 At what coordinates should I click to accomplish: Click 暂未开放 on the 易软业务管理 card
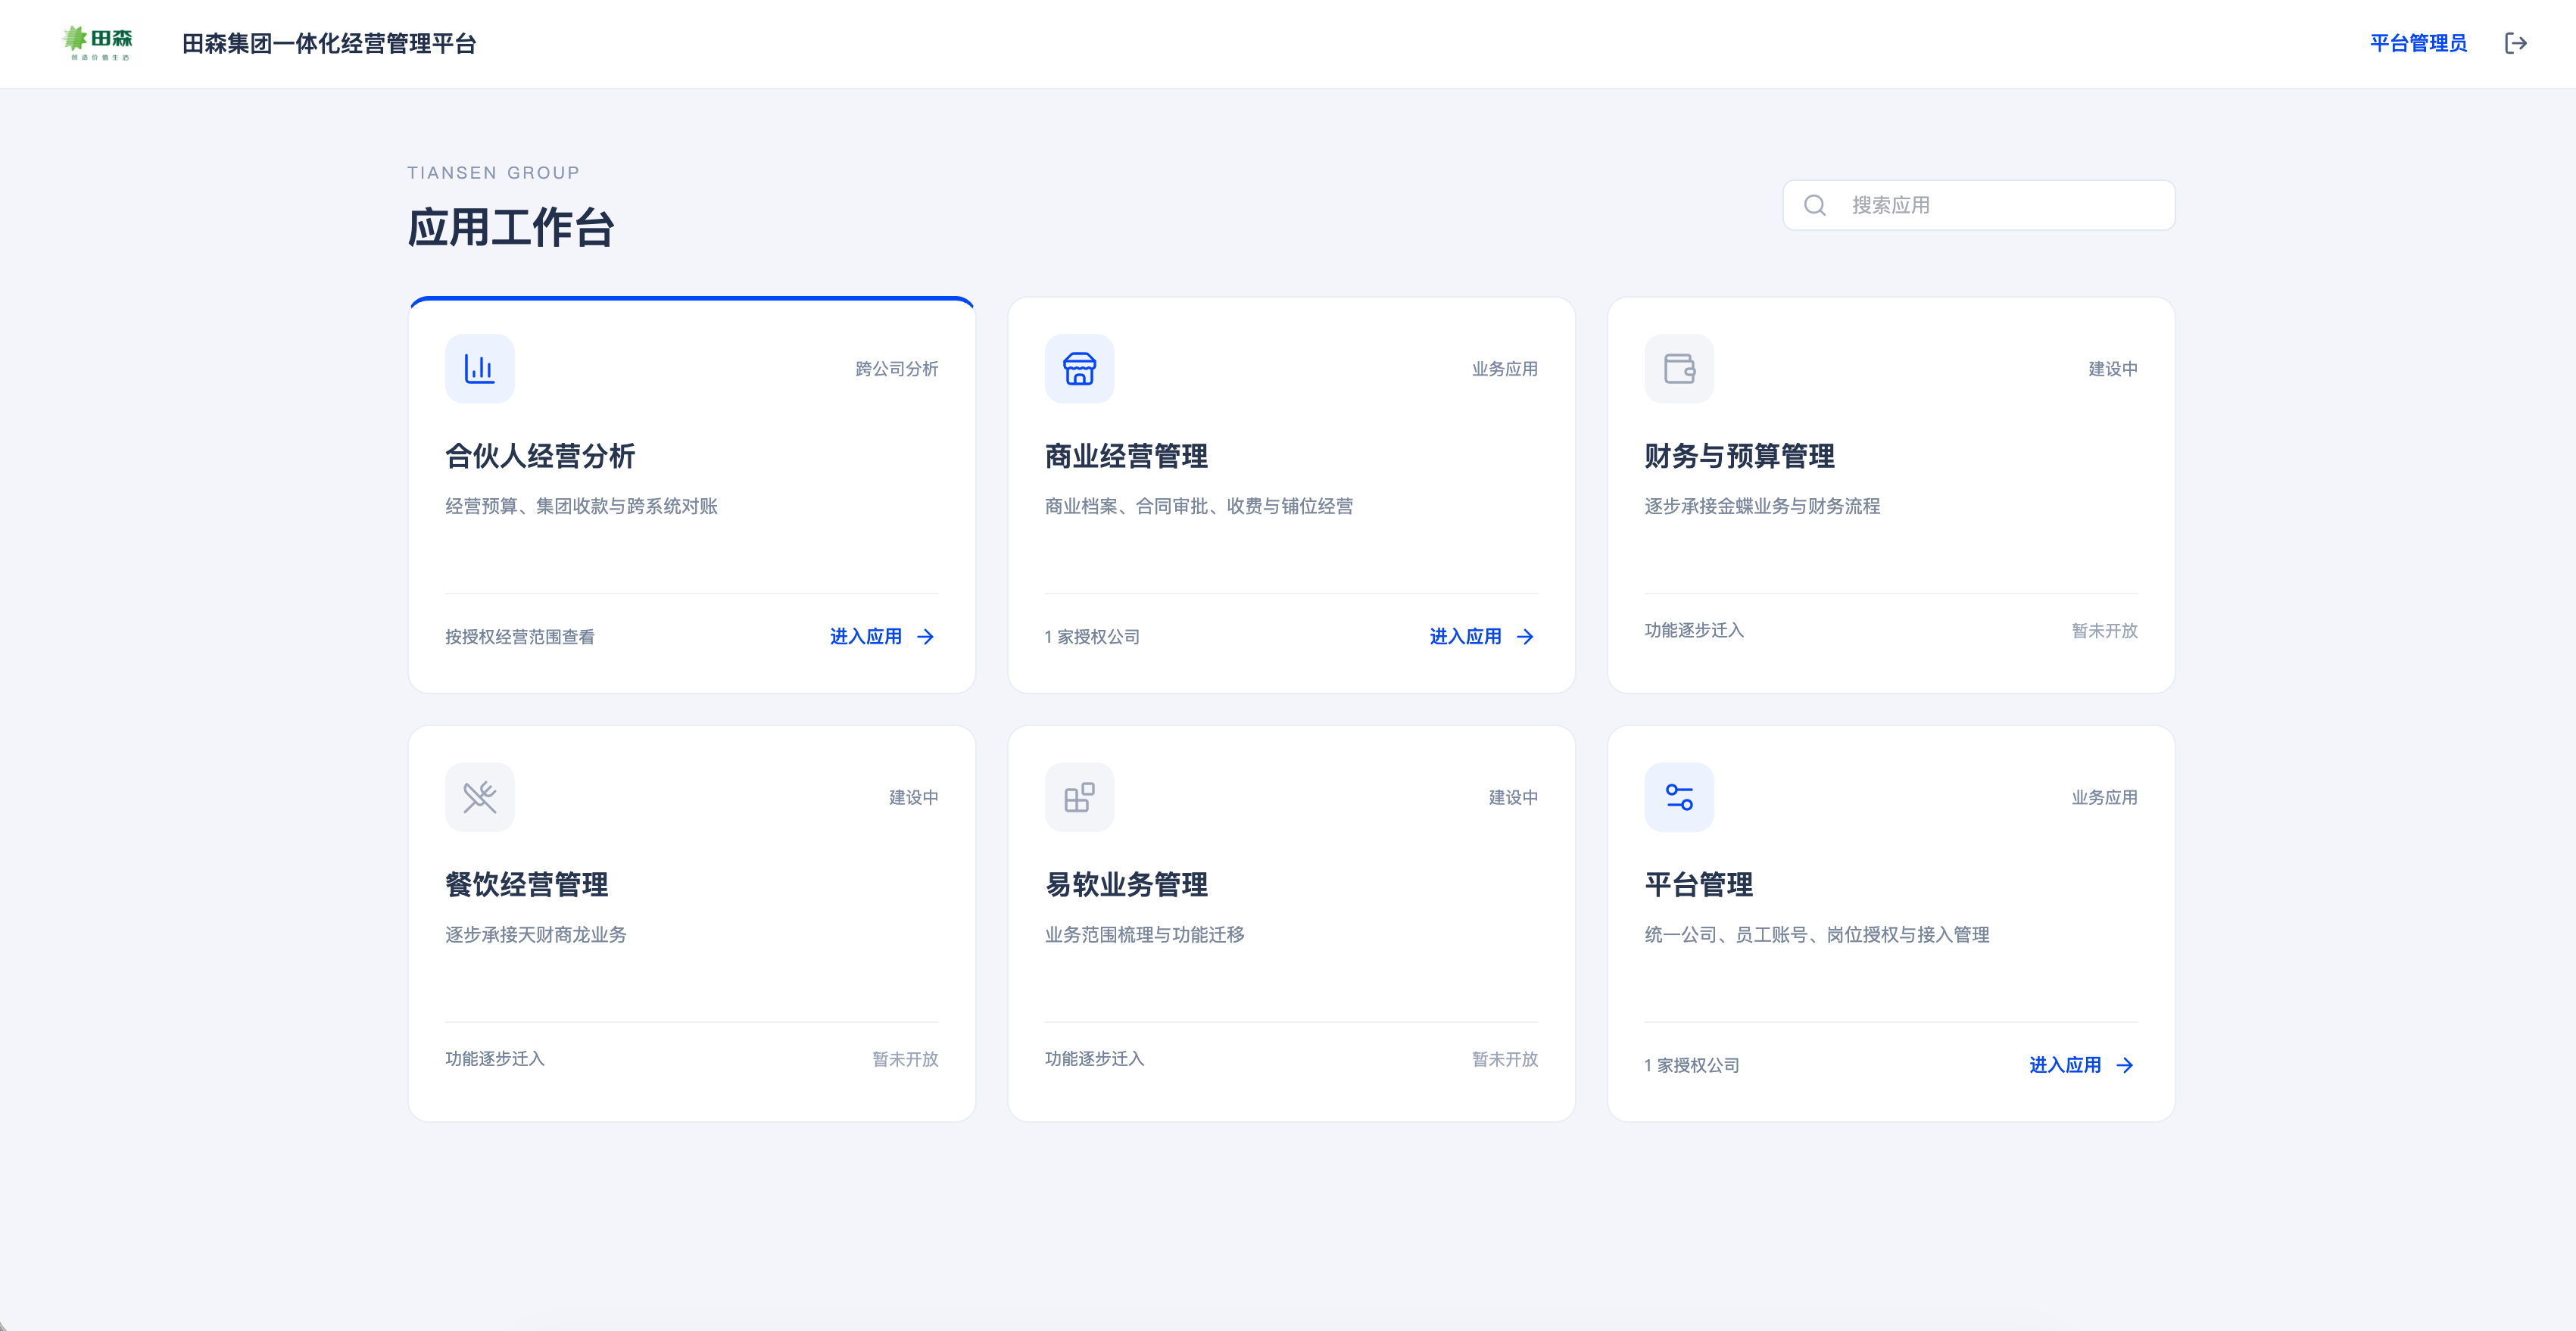(x=1504, y=1059)
